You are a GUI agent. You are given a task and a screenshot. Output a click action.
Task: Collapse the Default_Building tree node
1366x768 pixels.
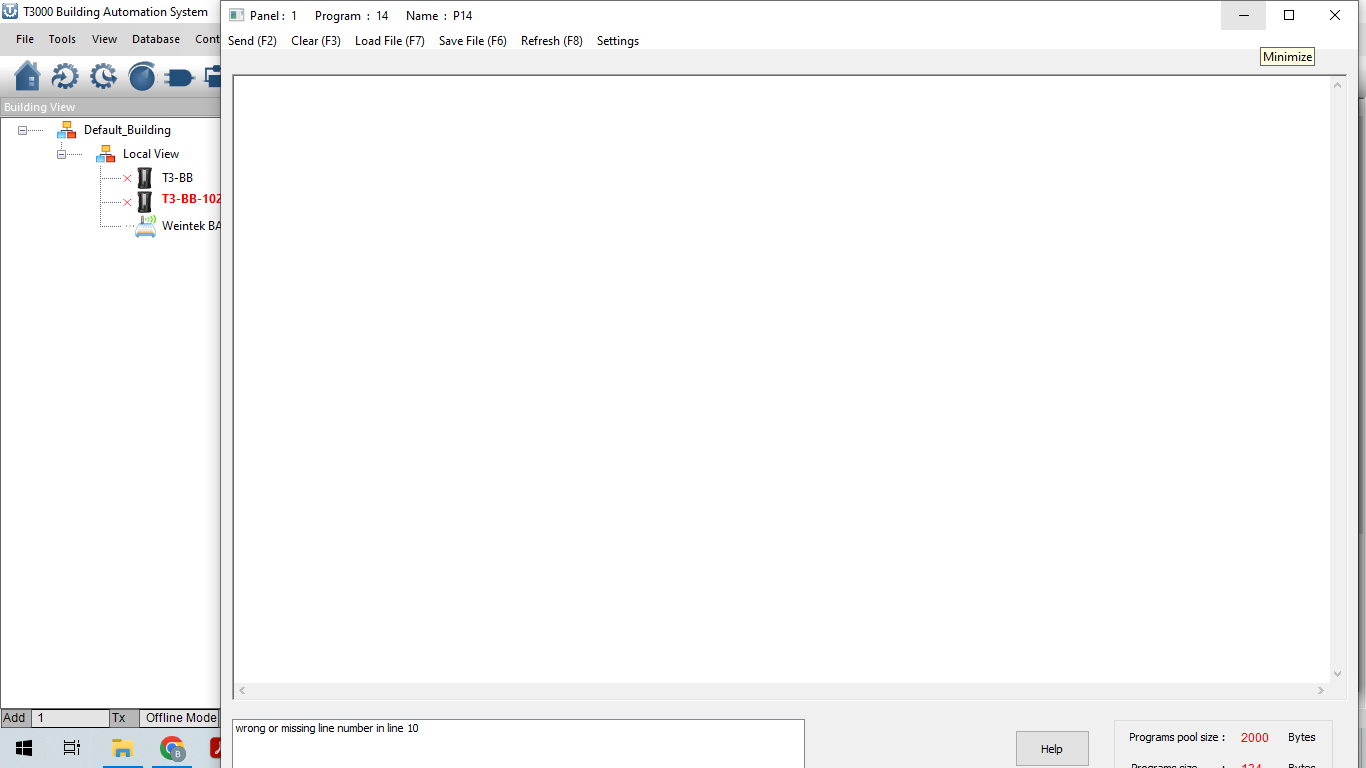pos(23,130)
